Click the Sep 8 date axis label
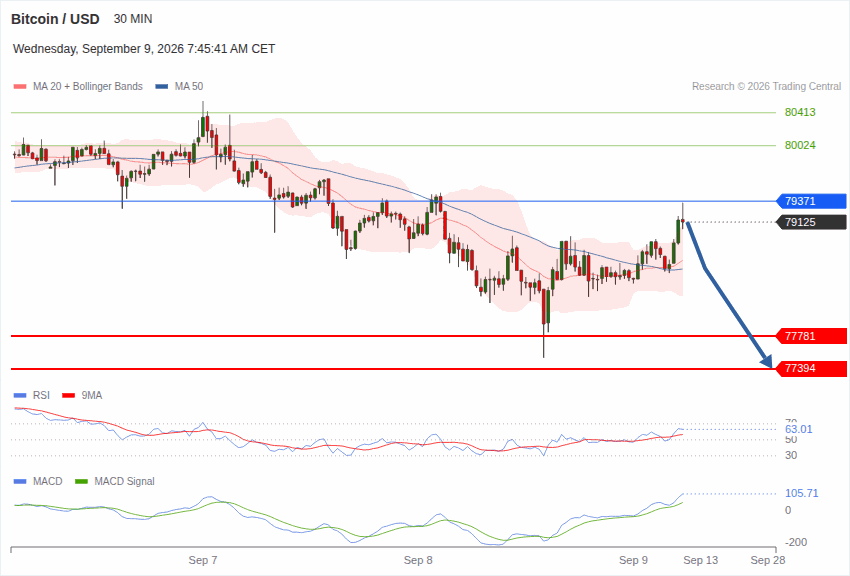This screenshot has width=850, height=576. (x=418, y=560)
